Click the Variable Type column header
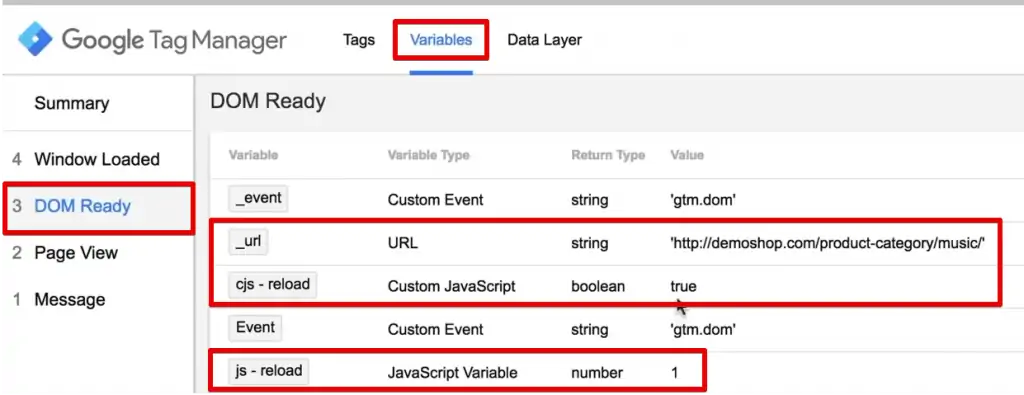This screenshot has height=395, width=1024. point(428,155)
